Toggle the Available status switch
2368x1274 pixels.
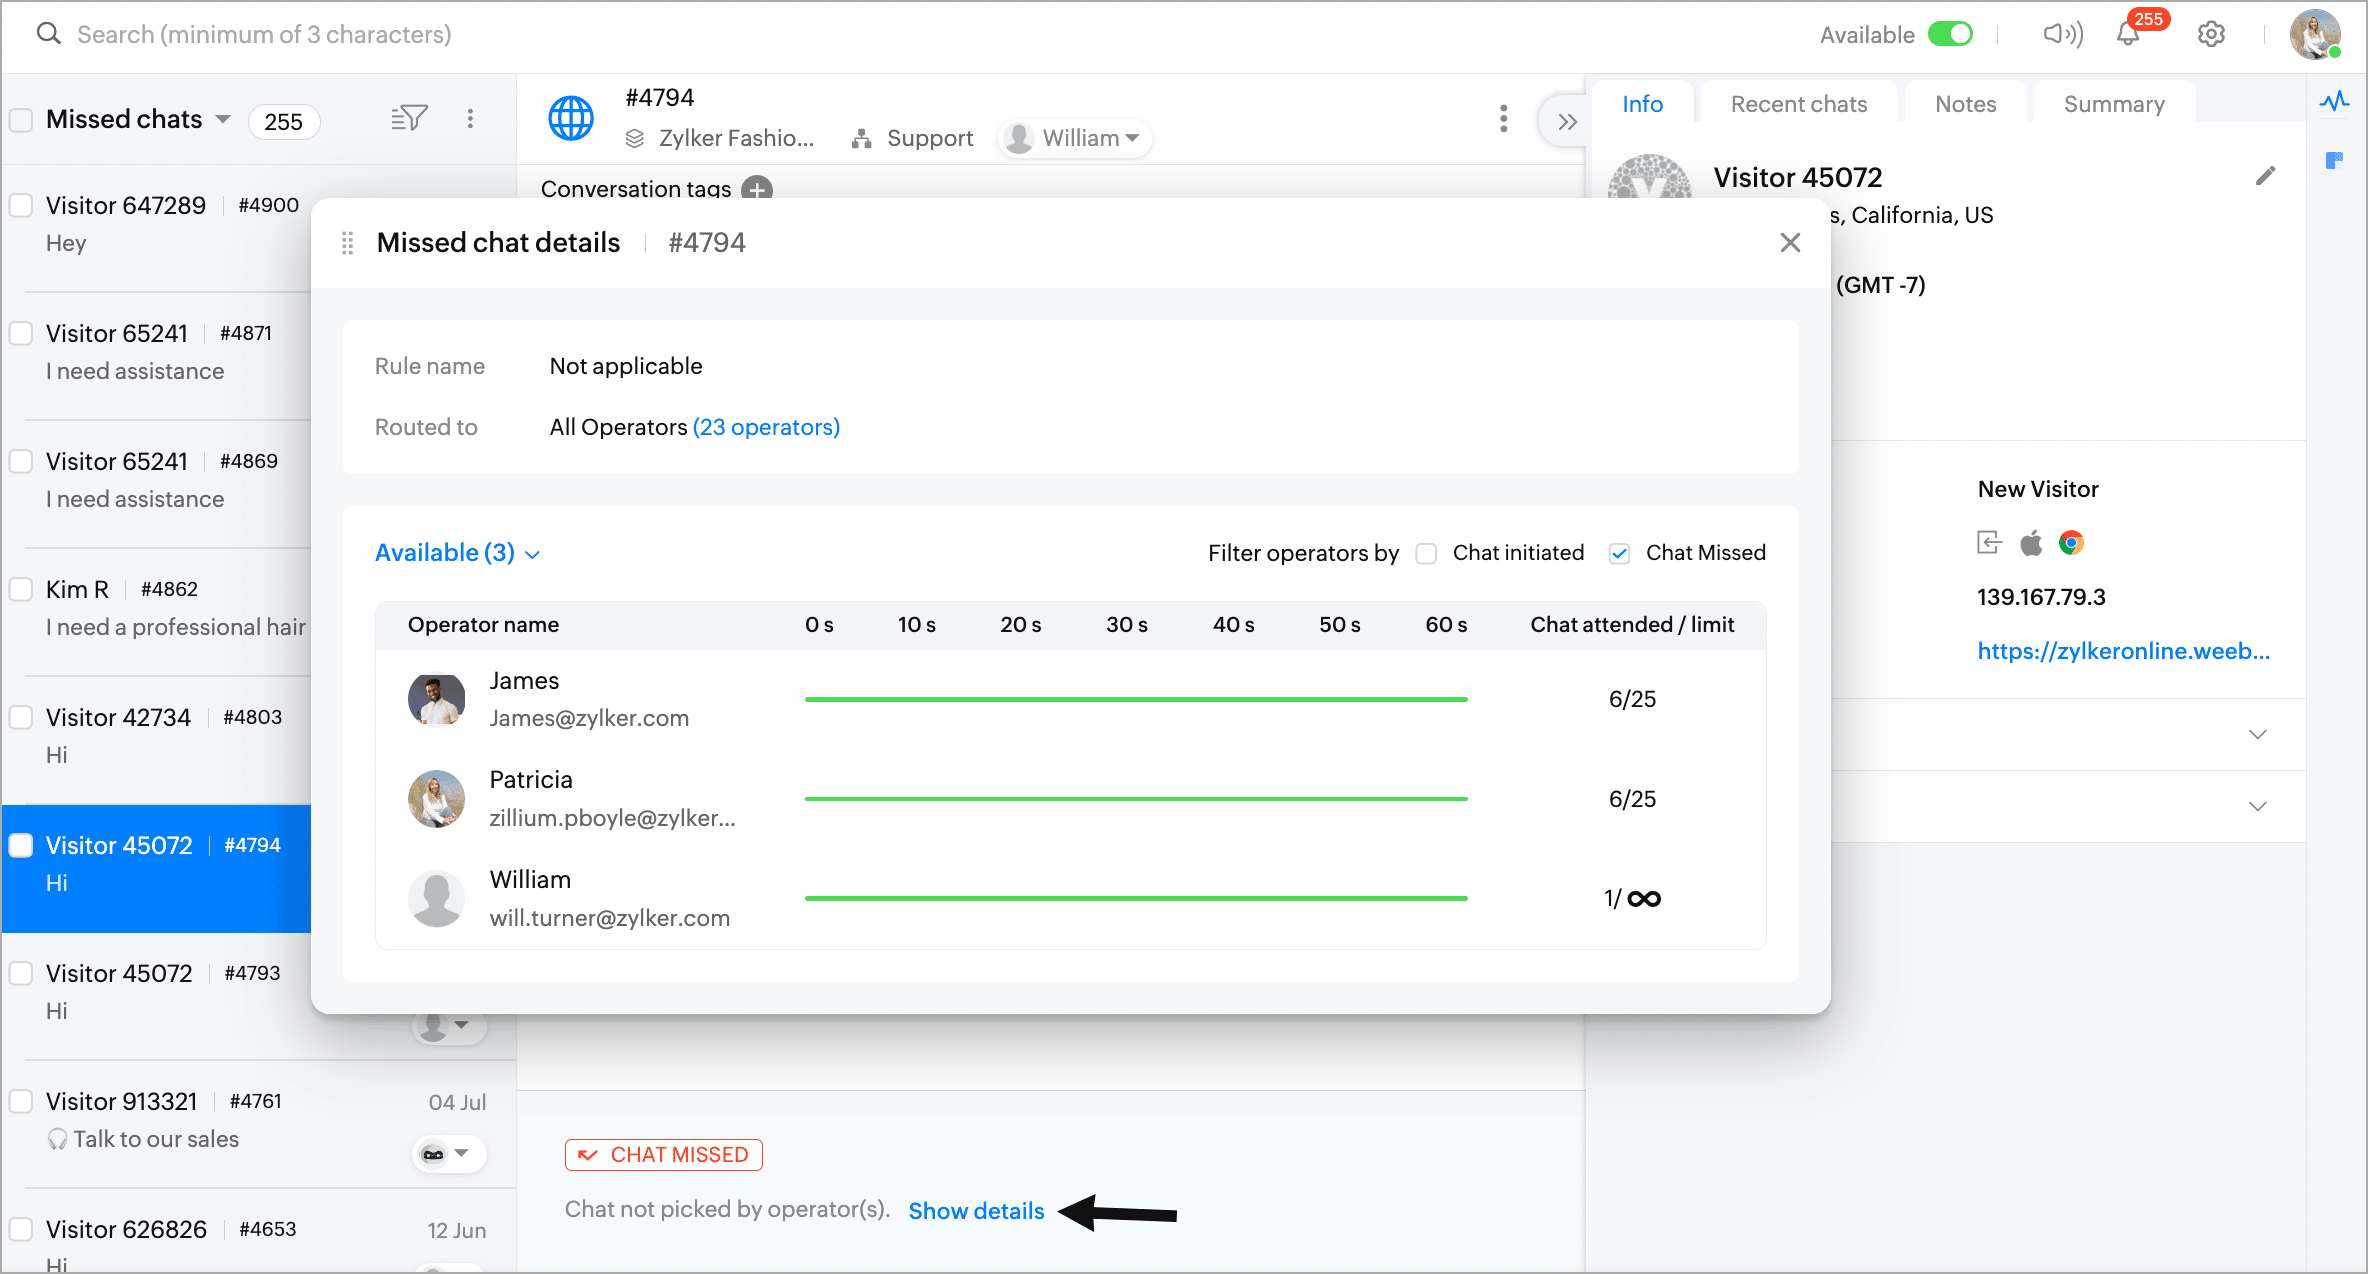pos(1950,35)
